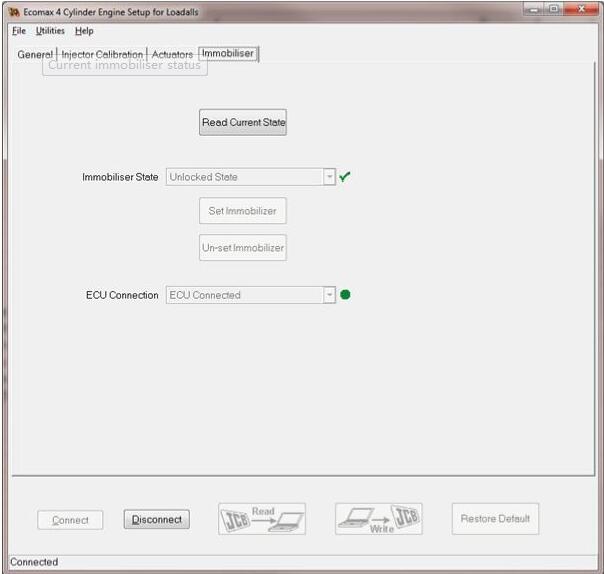Click the Set Immobilizer button
The height and width of the screenshot is (574, 604).
click(243, 211)
